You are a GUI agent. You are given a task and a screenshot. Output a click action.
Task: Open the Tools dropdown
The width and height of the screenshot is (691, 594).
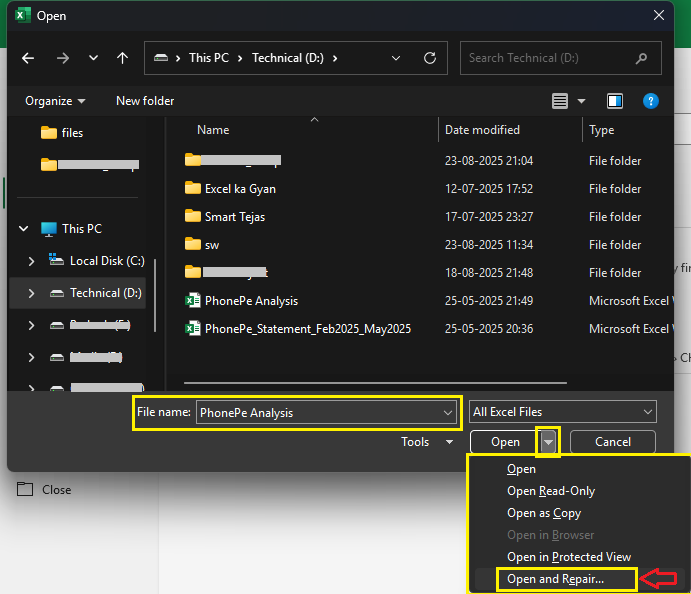coord(427,442)
